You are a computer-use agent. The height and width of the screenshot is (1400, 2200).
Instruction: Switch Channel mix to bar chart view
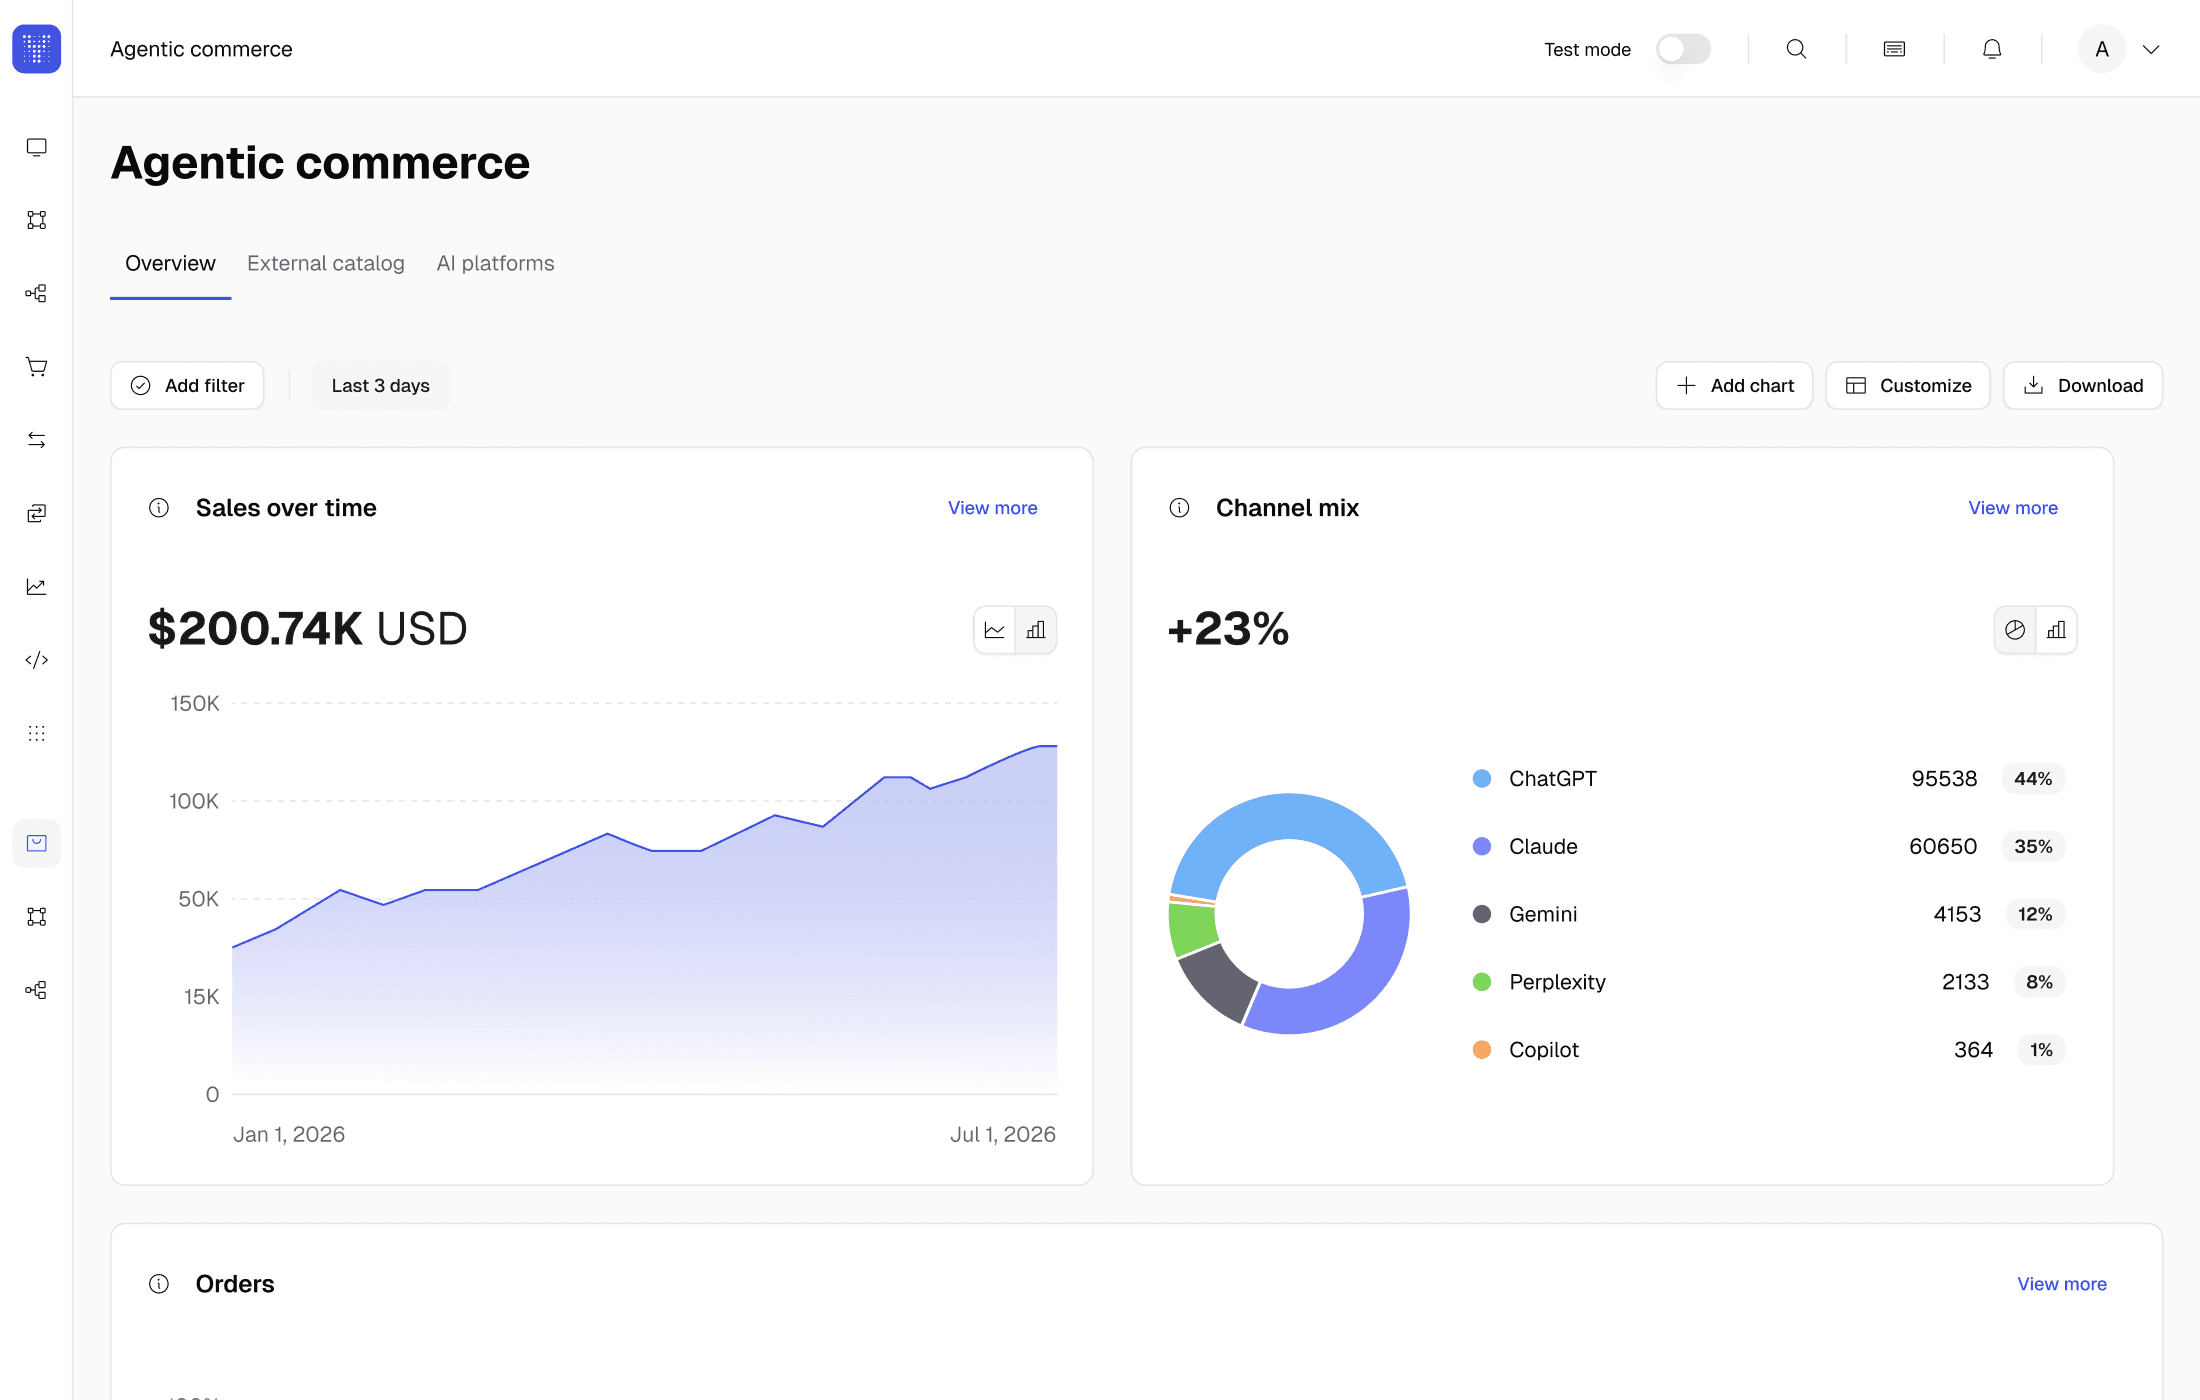[x=2056, y=630]
